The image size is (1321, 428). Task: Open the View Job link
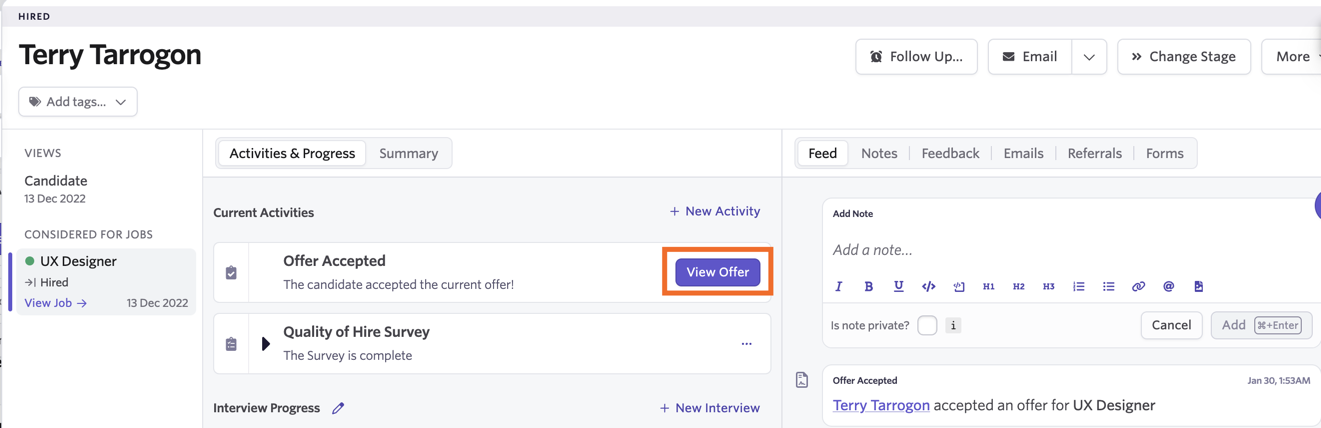56,303
